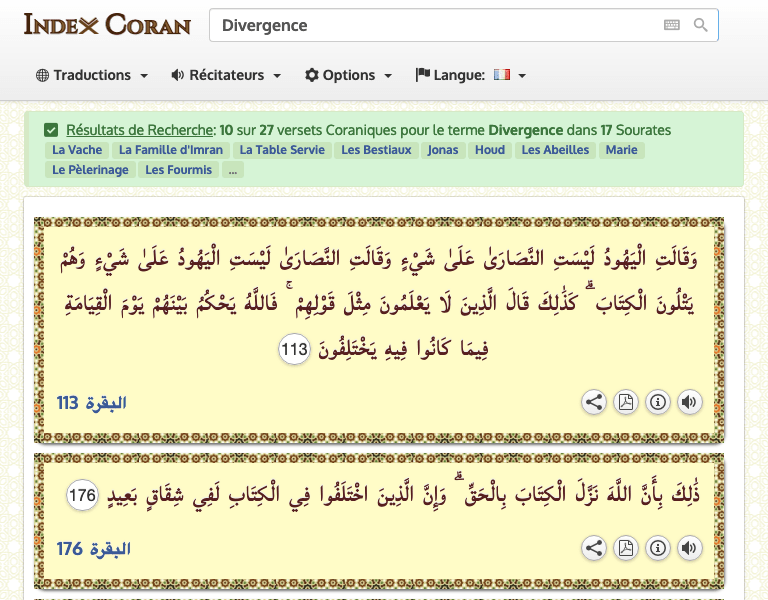Show info for verse 113
This screenshot has width=768, height=600.
pyautogui.click(x=657, y=403)
